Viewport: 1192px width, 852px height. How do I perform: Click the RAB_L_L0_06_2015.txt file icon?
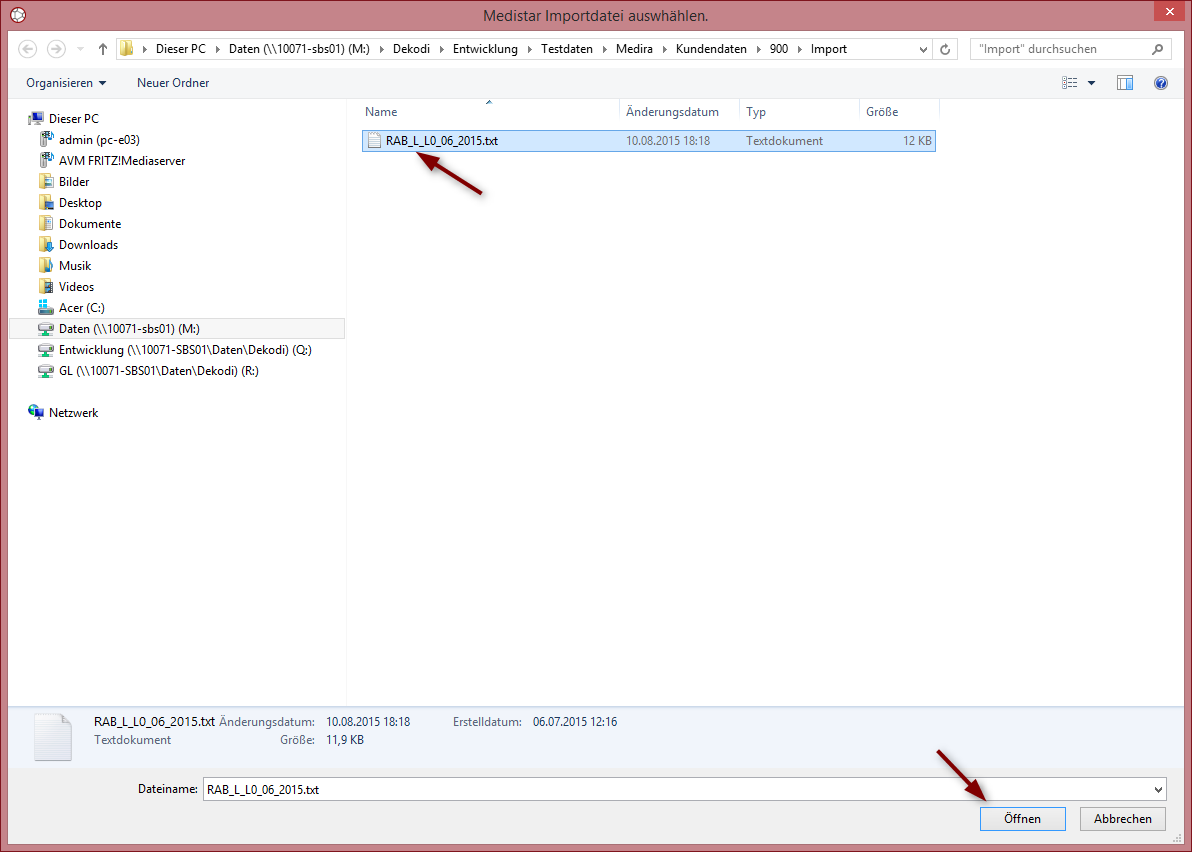point(374,141)
